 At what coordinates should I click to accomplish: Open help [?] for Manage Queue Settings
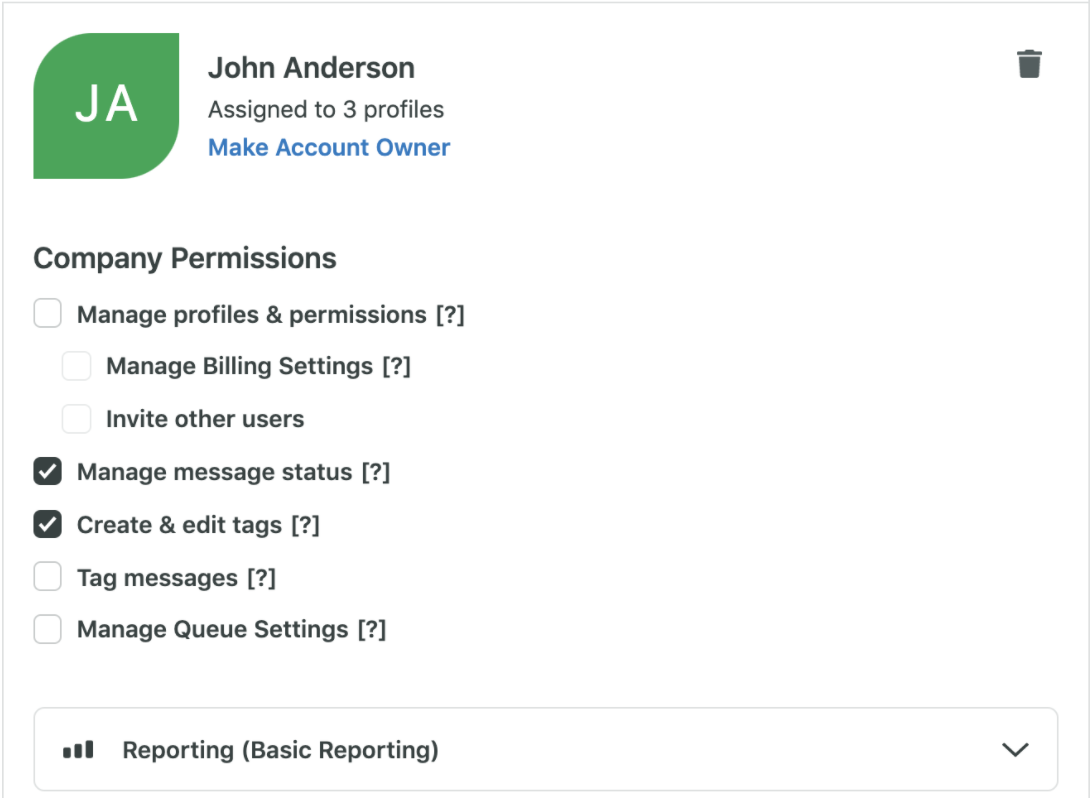tap(371, 630)
